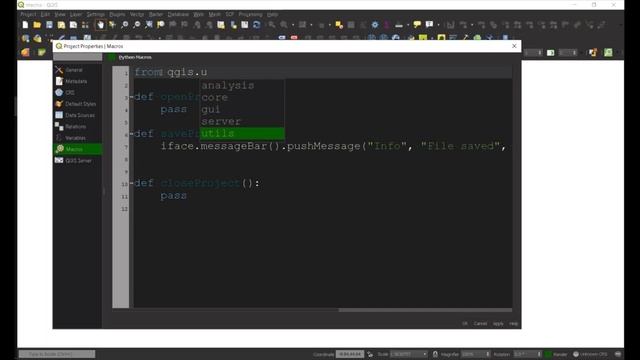The image size is (640, 360).
Task: Click the Map Tips speech bubble icon
Action: (417, 25)
